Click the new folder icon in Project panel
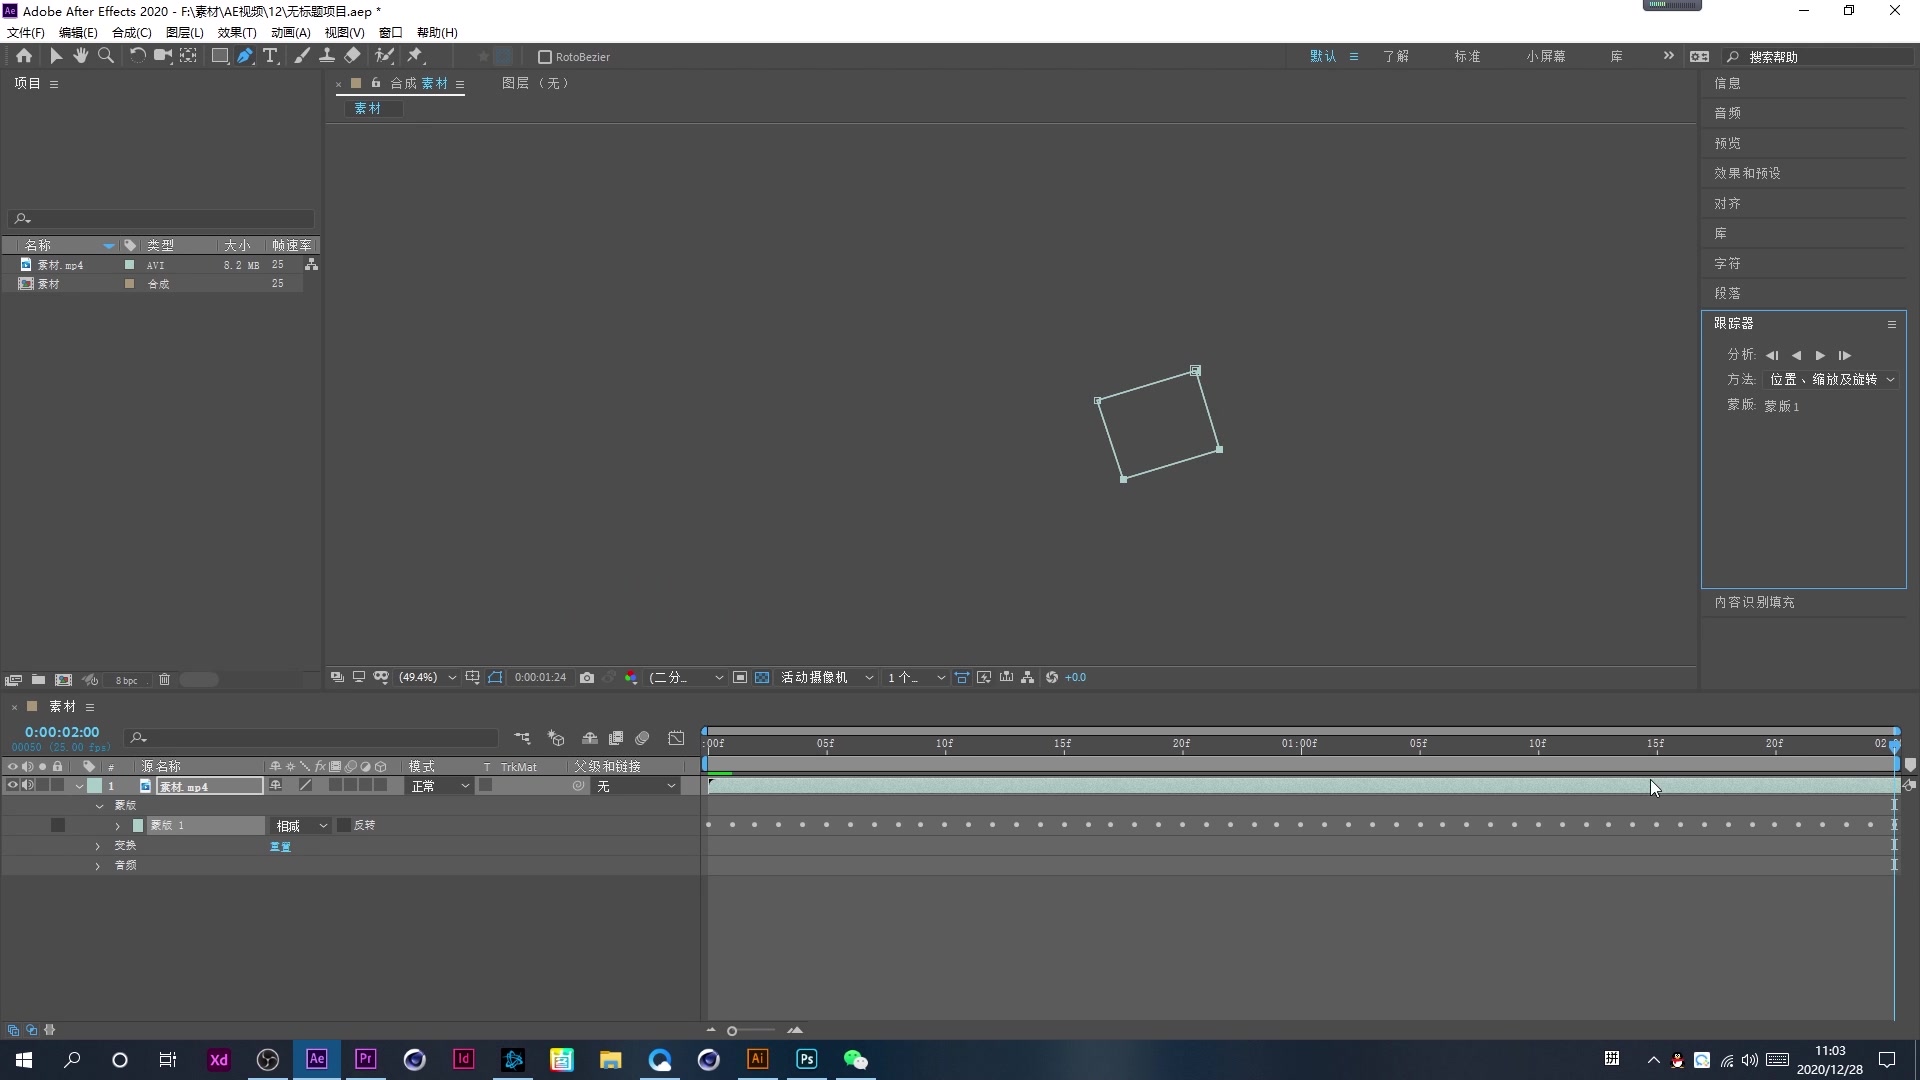Image resolution: width=1920 pixels, height=1080 pixels. coord(38,680)
